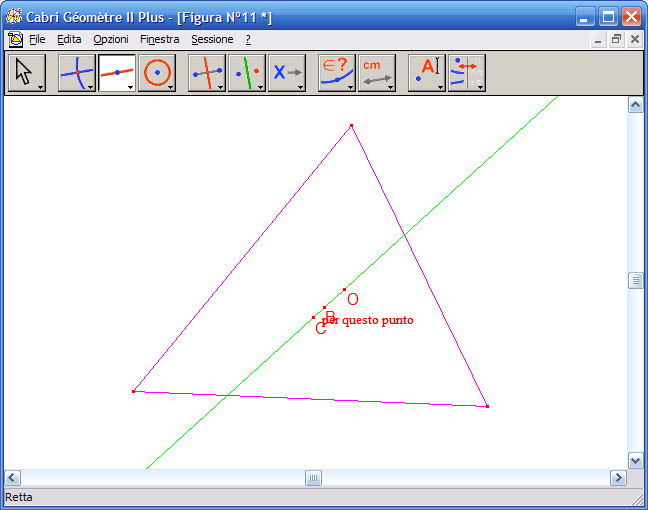Image resolution: width=648 pixels, height=510 pixels.
Task: Click the horizontal scrollbar right arrow
Action: click(618, 478)
